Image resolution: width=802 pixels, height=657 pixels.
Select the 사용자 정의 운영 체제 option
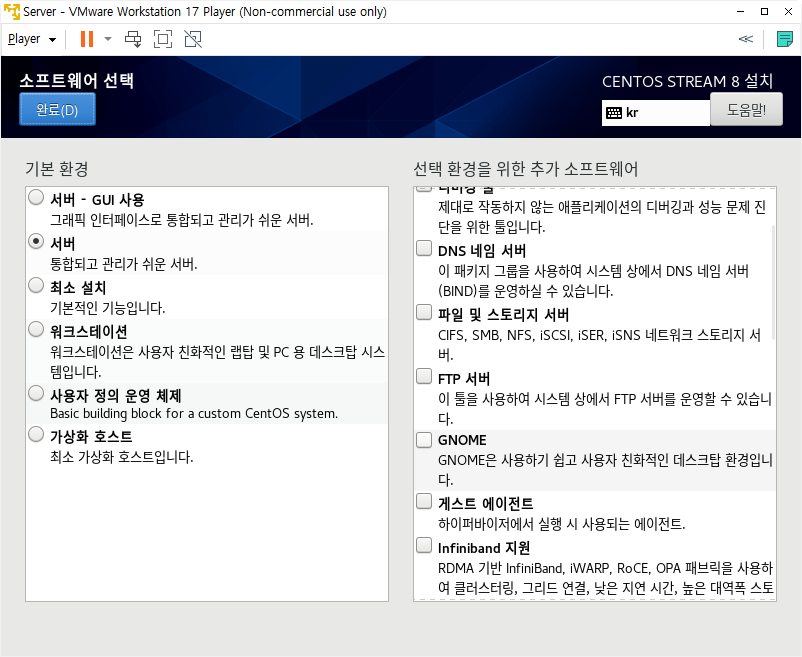(x=36, y=393)
